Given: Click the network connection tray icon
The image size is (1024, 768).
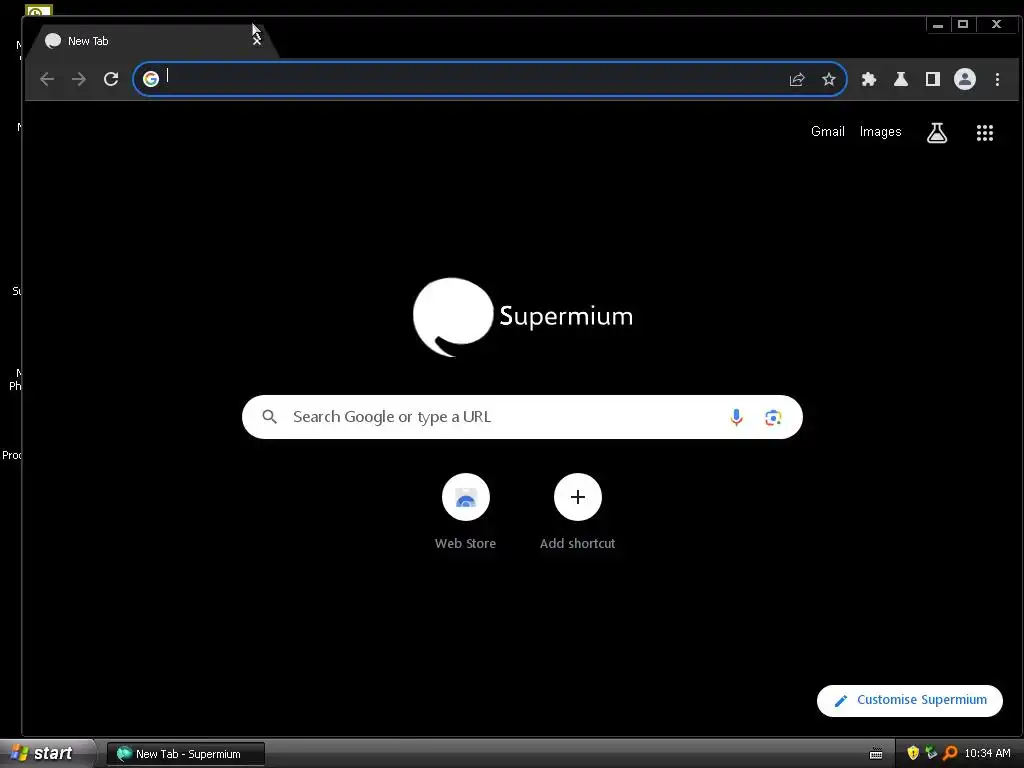Looking at the screenshot, I should click(931, 753).
